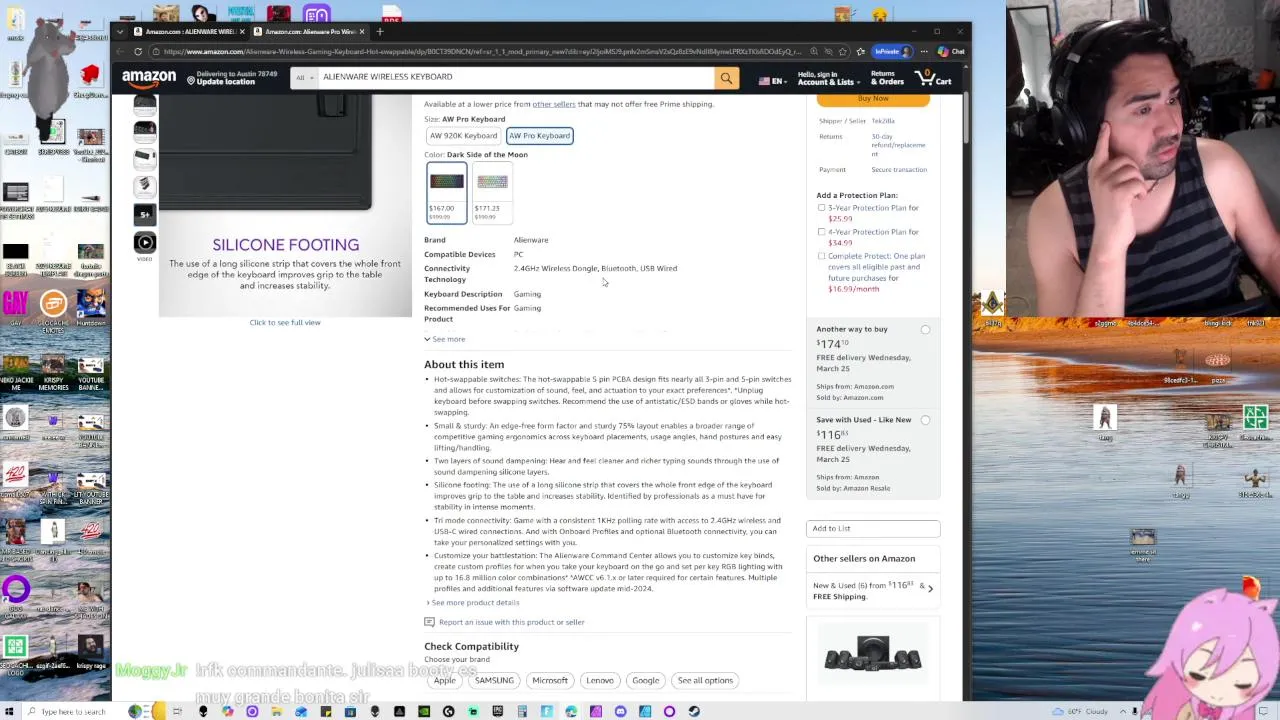Click the browser address bar URL
Screen dimensions: 1280x720
click(x=483, y=51)
